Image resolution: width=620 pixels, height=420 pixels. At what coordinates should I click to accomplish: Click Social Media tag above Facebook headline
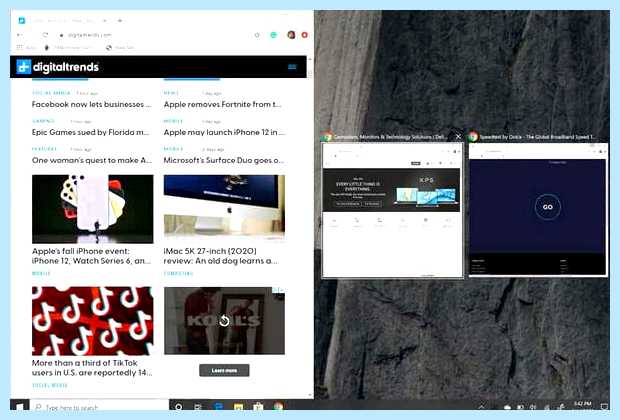pyautogui.click(x=51, y=93)
